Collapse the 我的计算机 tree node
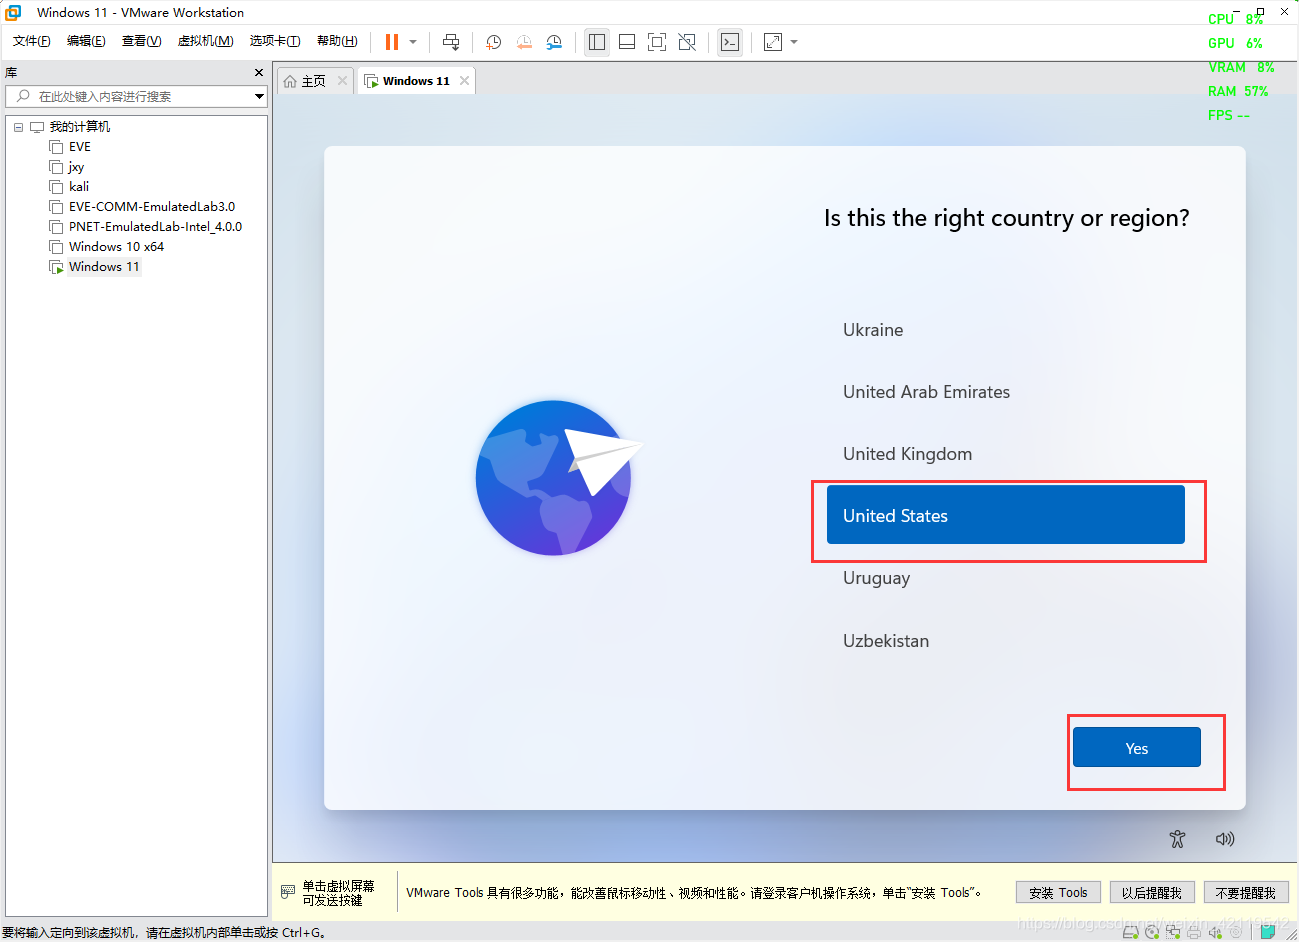 [x=18, y=127]
